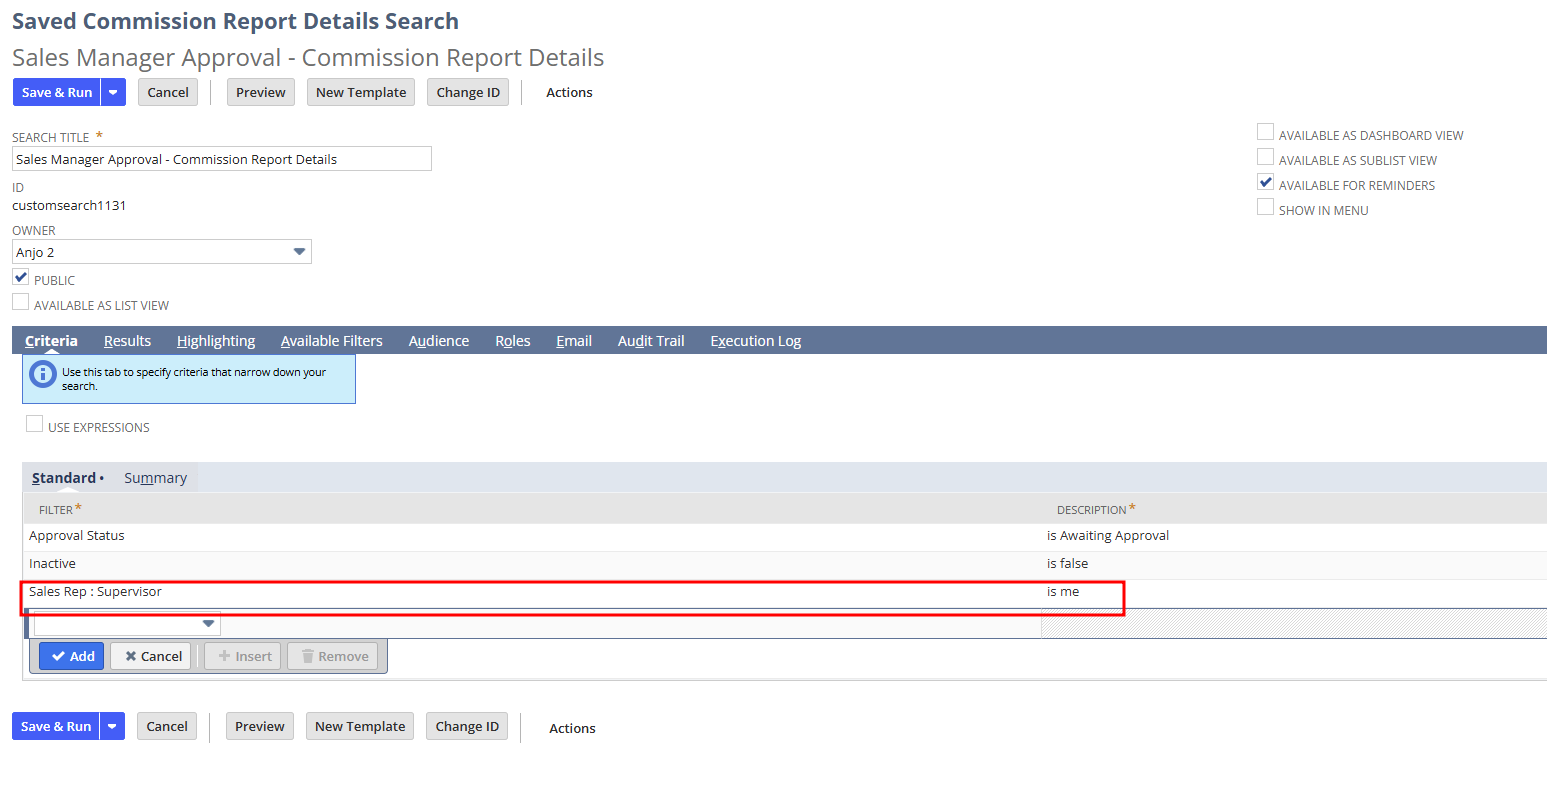This screenshot has width=1547, height=791.
Task: Enable Available as Dashboard View checkbox
Action: 1265,133
